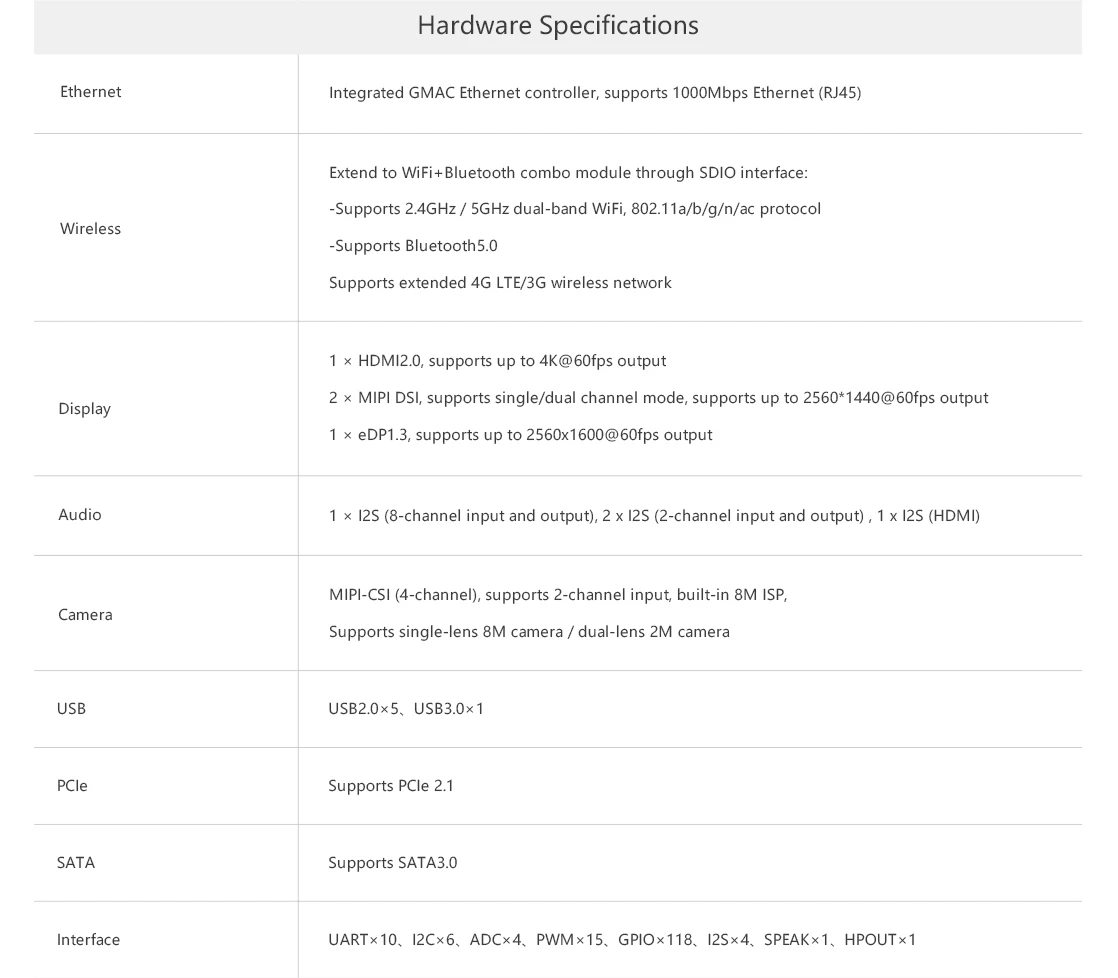Select the GMAC Ethernet controller description
This screenshot has width=1118, height=978.
click(594, 93)
